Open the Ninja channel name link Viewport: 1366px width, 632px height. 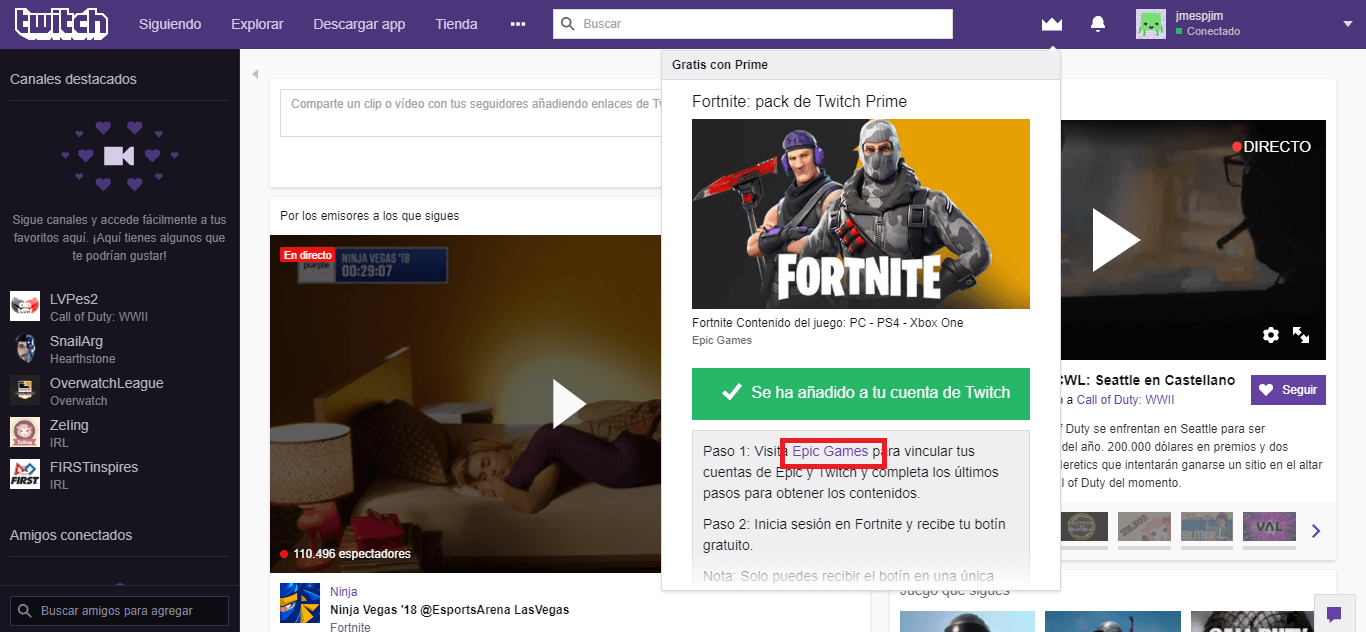click(x=344, y=592)
